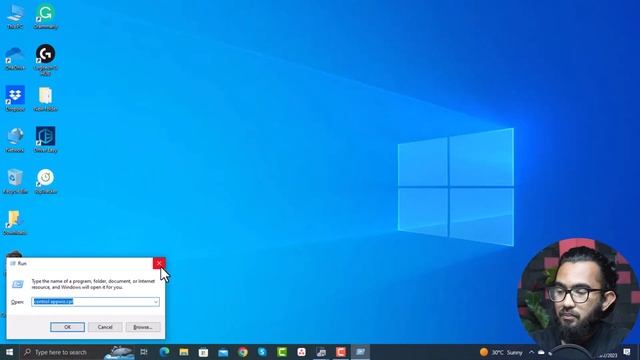640x360 pixels.
Task: Select the Logitech G HUB desktop icon
Action: (x=45, y=60)
